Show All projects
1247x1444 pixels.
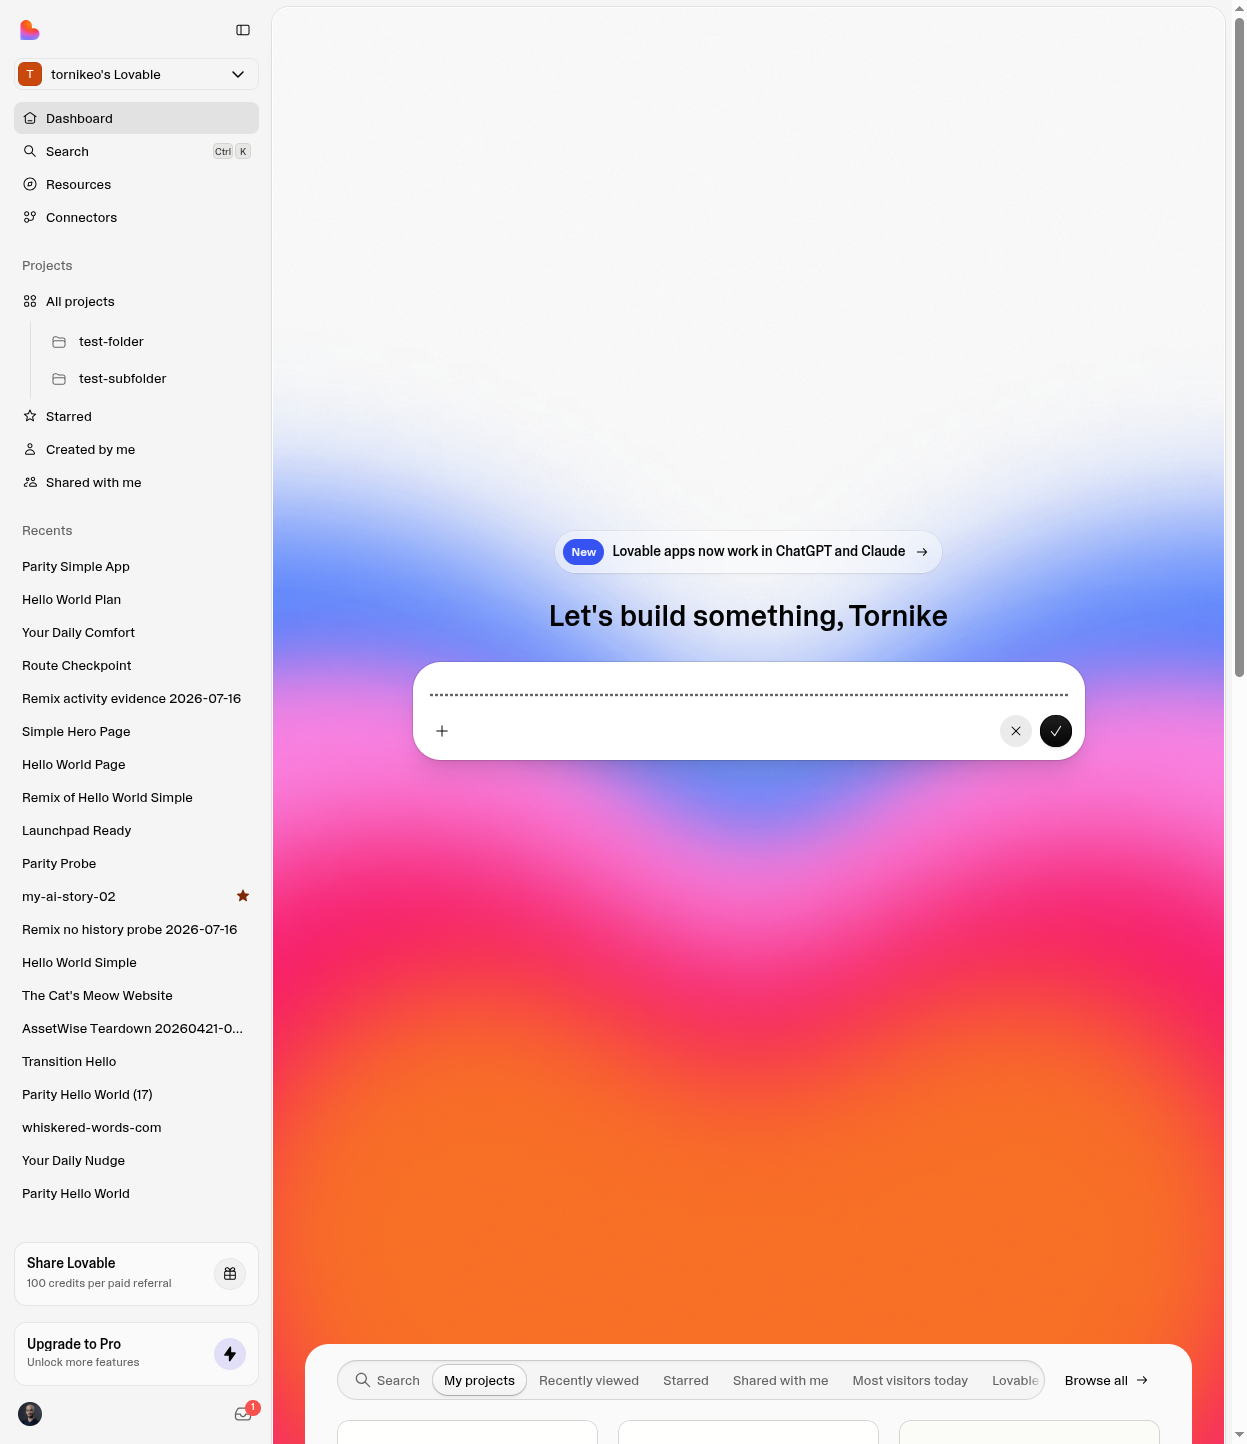click(136, 301)
